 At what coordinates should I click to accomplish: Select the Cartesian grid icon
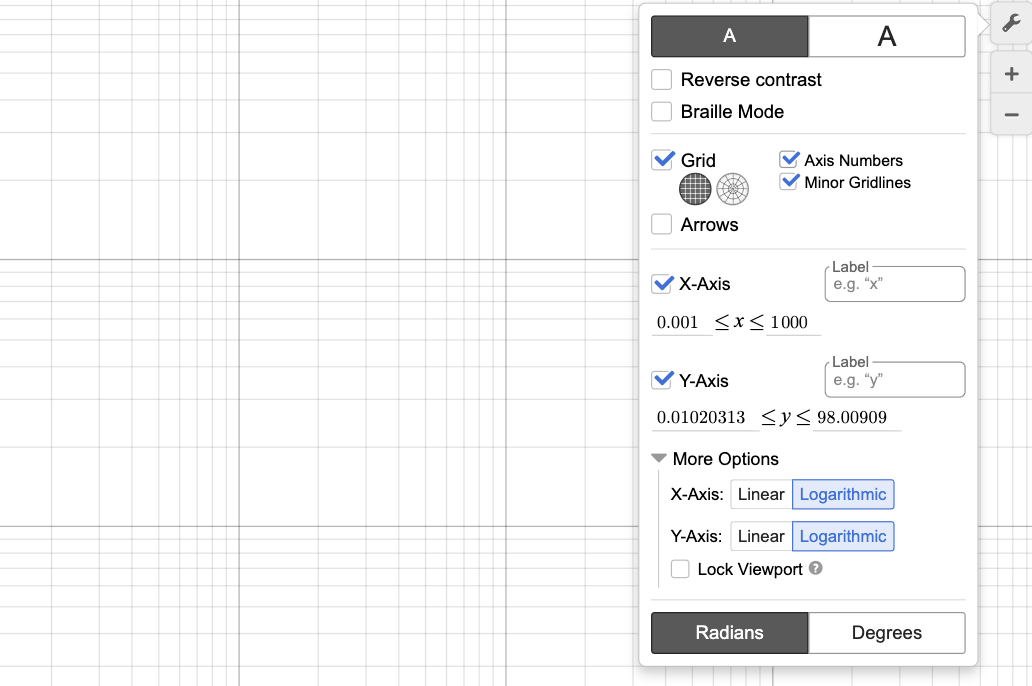[695, 189]
